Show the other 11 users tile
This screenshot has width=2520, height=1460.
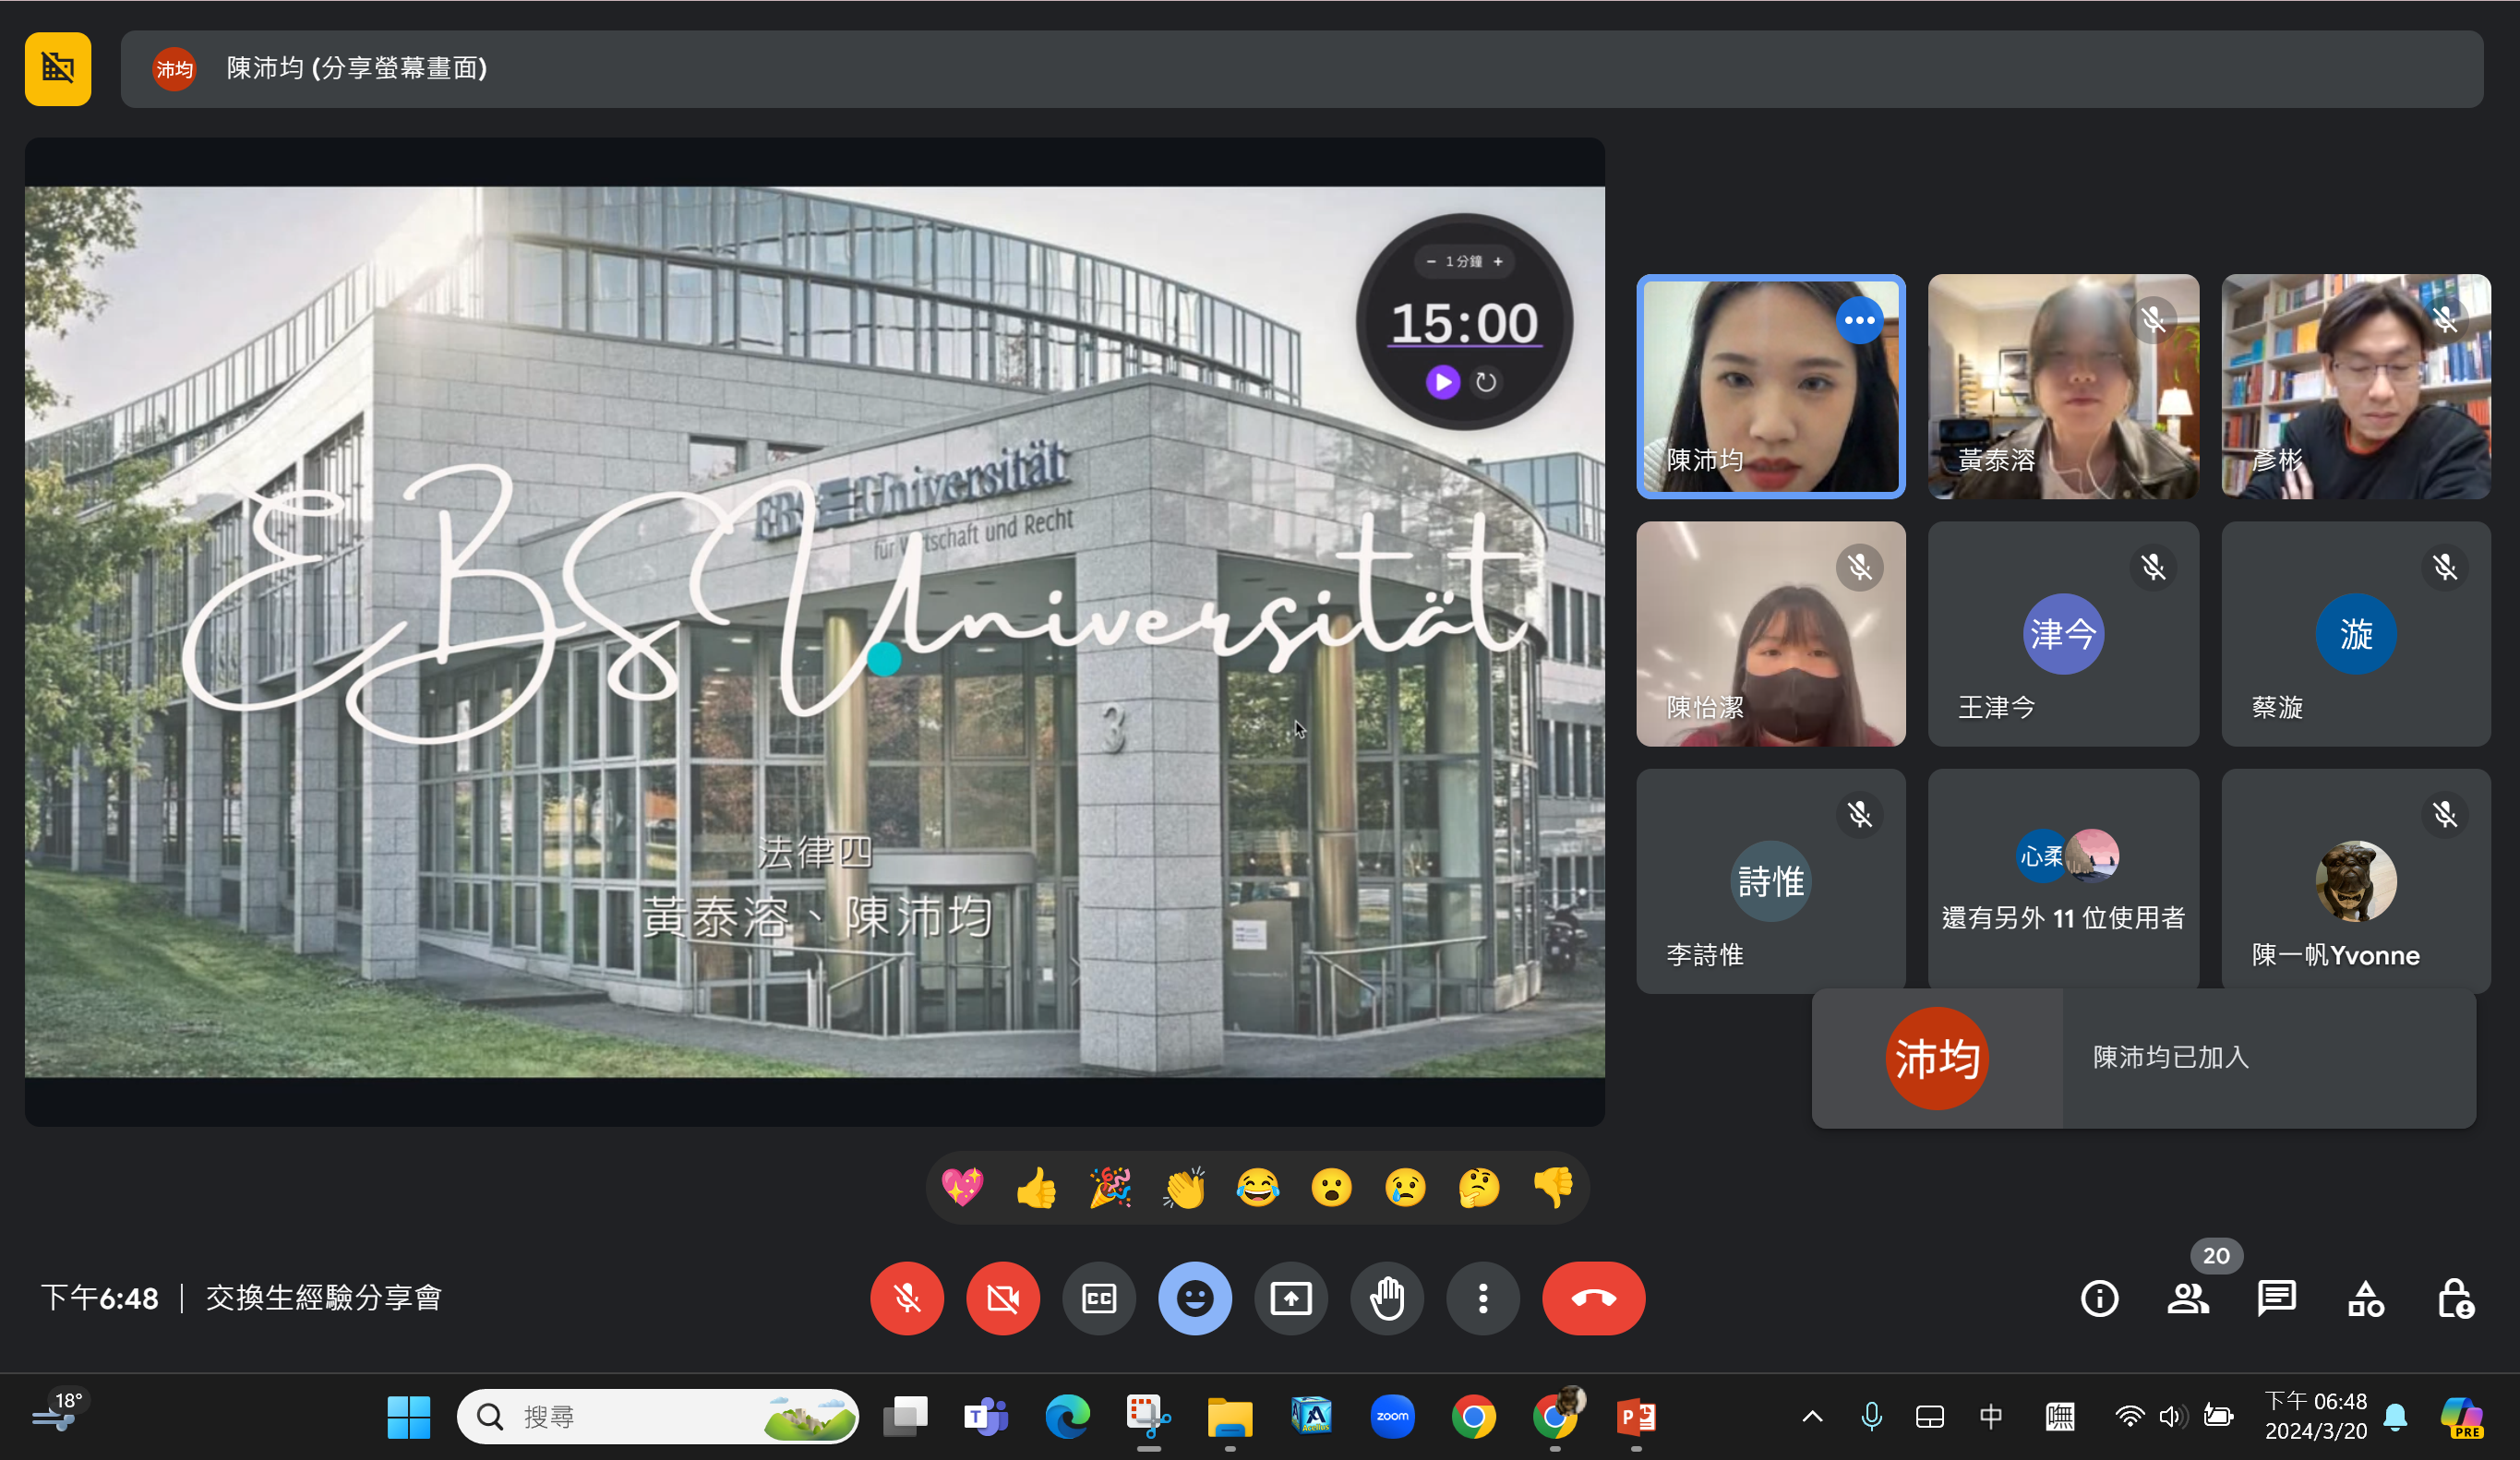tap(2063, 880)
